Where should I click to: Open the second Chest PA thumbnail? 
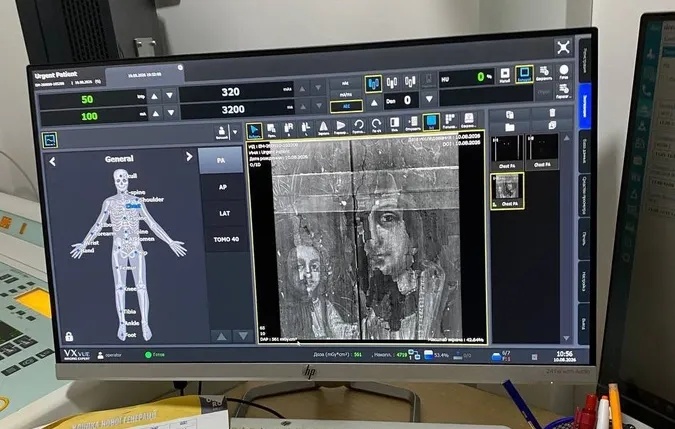[x=542, y=151]
